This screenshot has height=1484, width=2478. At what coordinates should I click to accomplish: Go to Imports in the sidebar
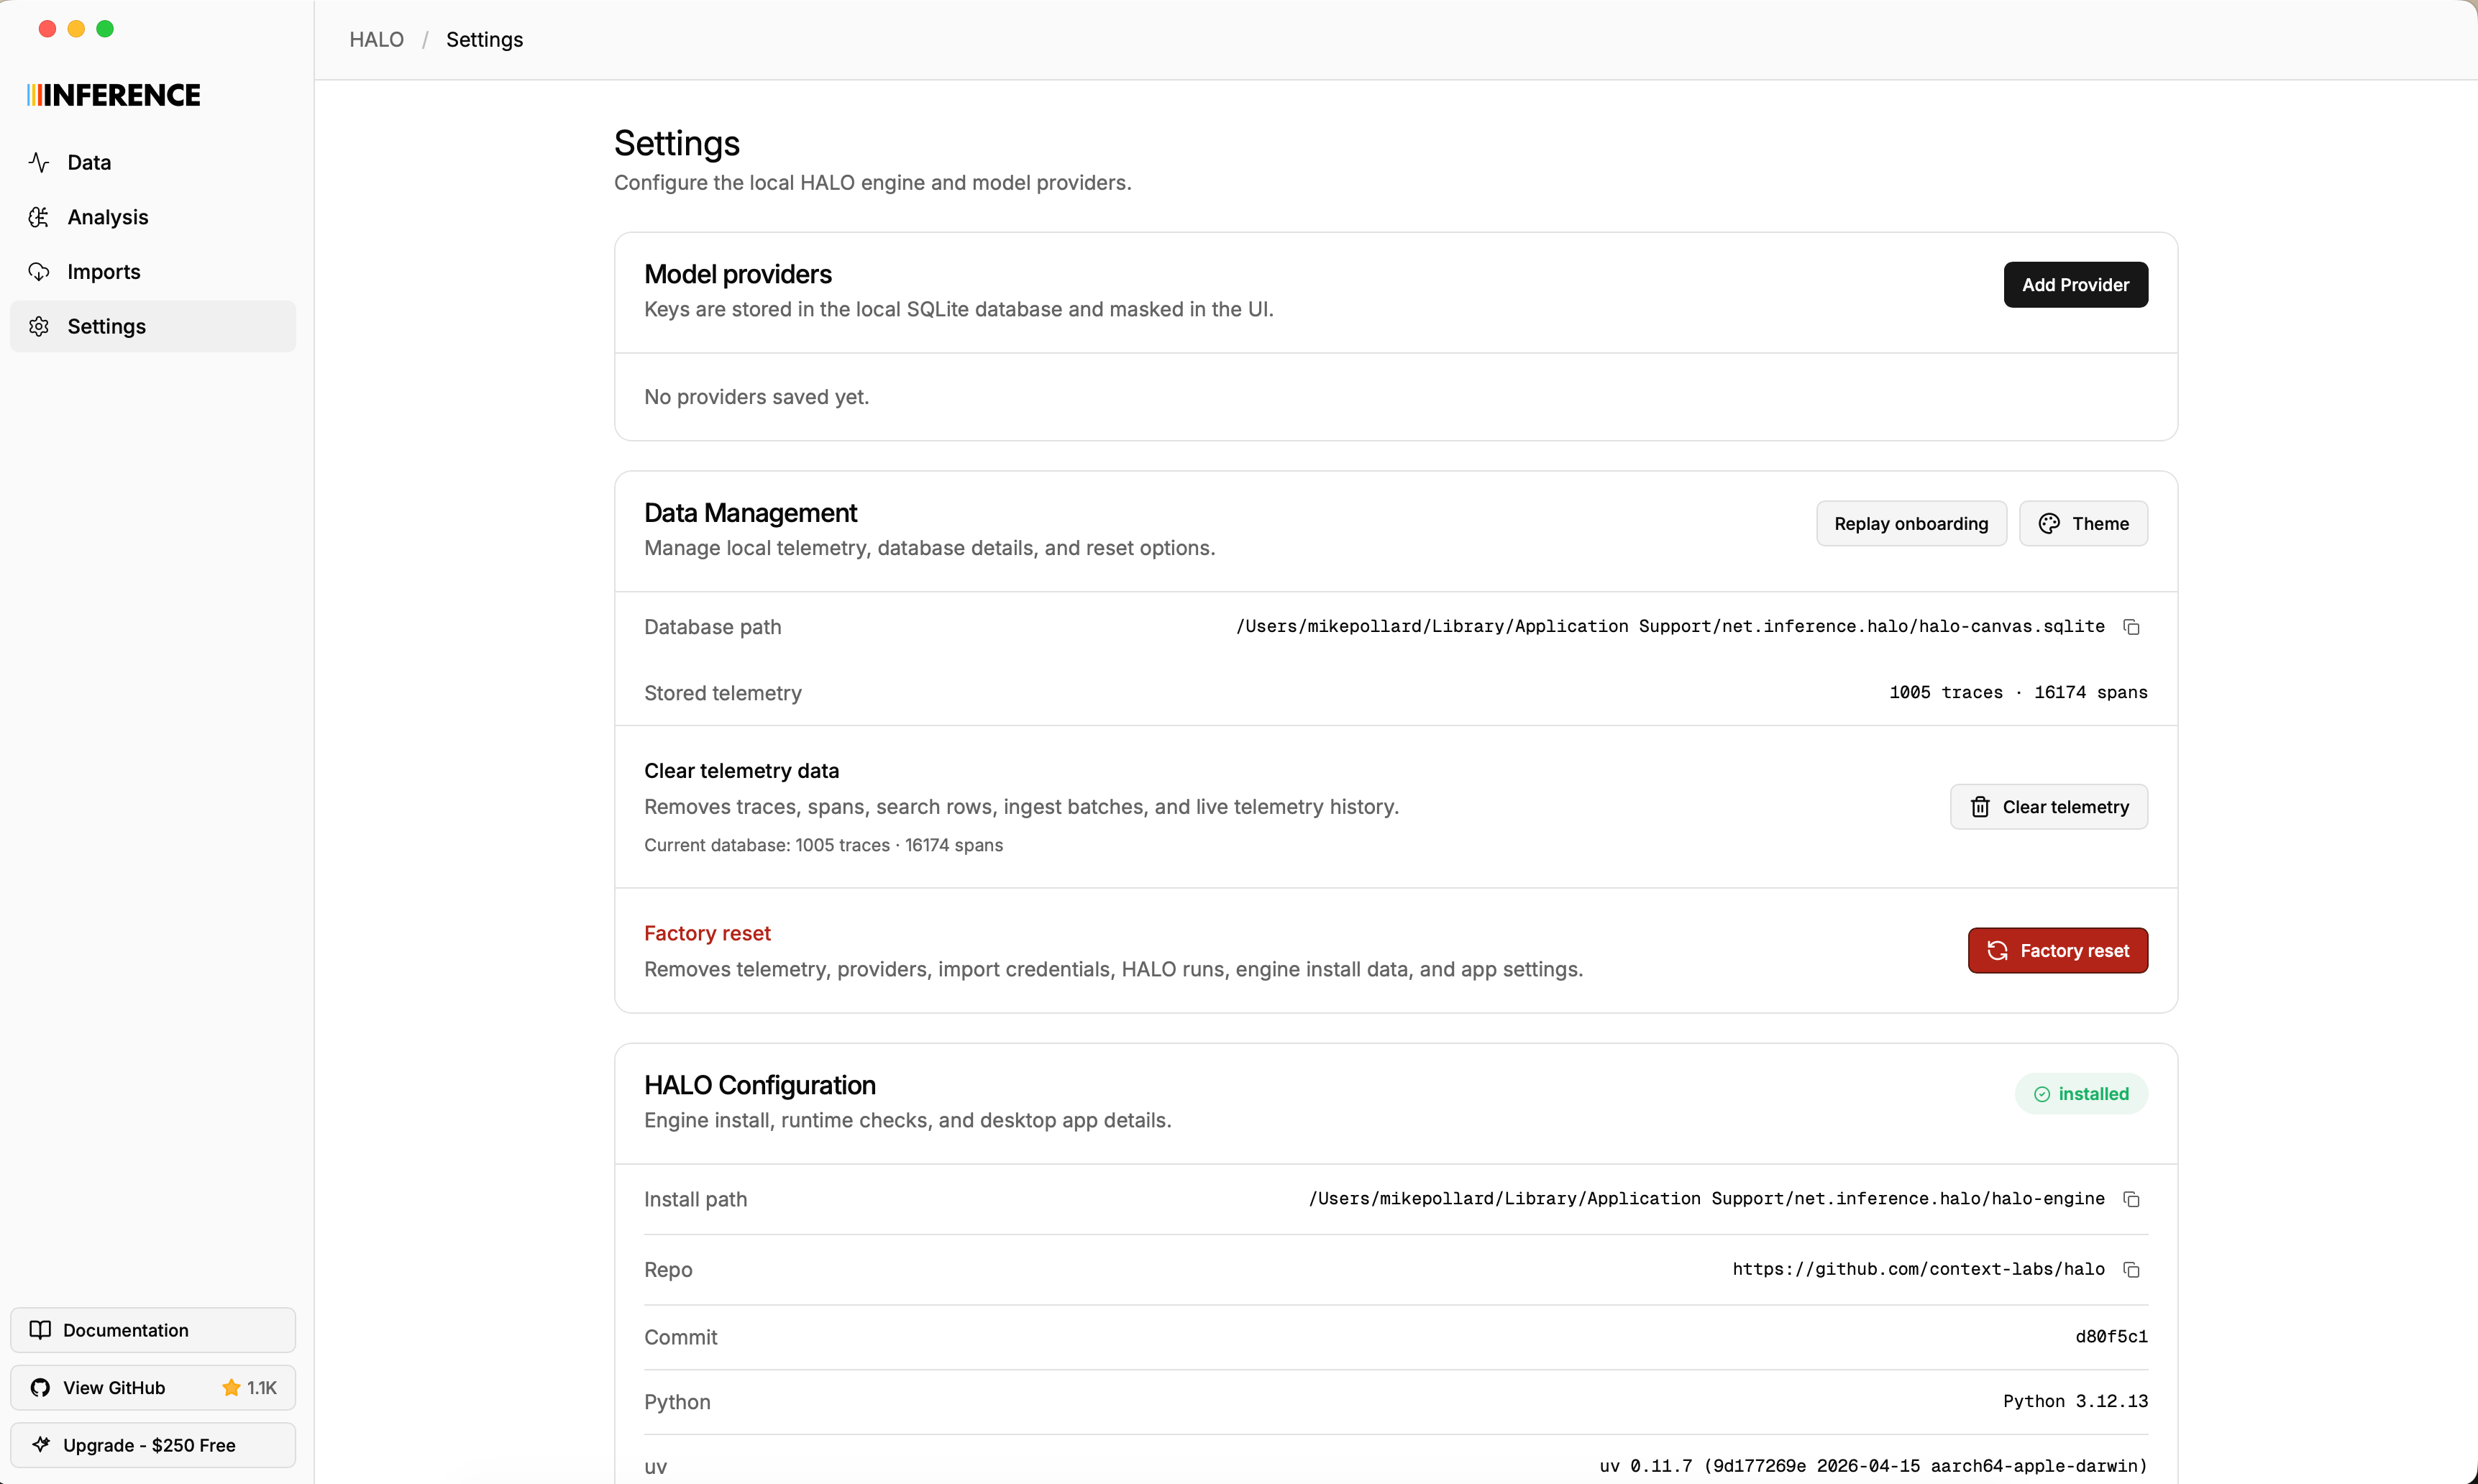[153, 272]
